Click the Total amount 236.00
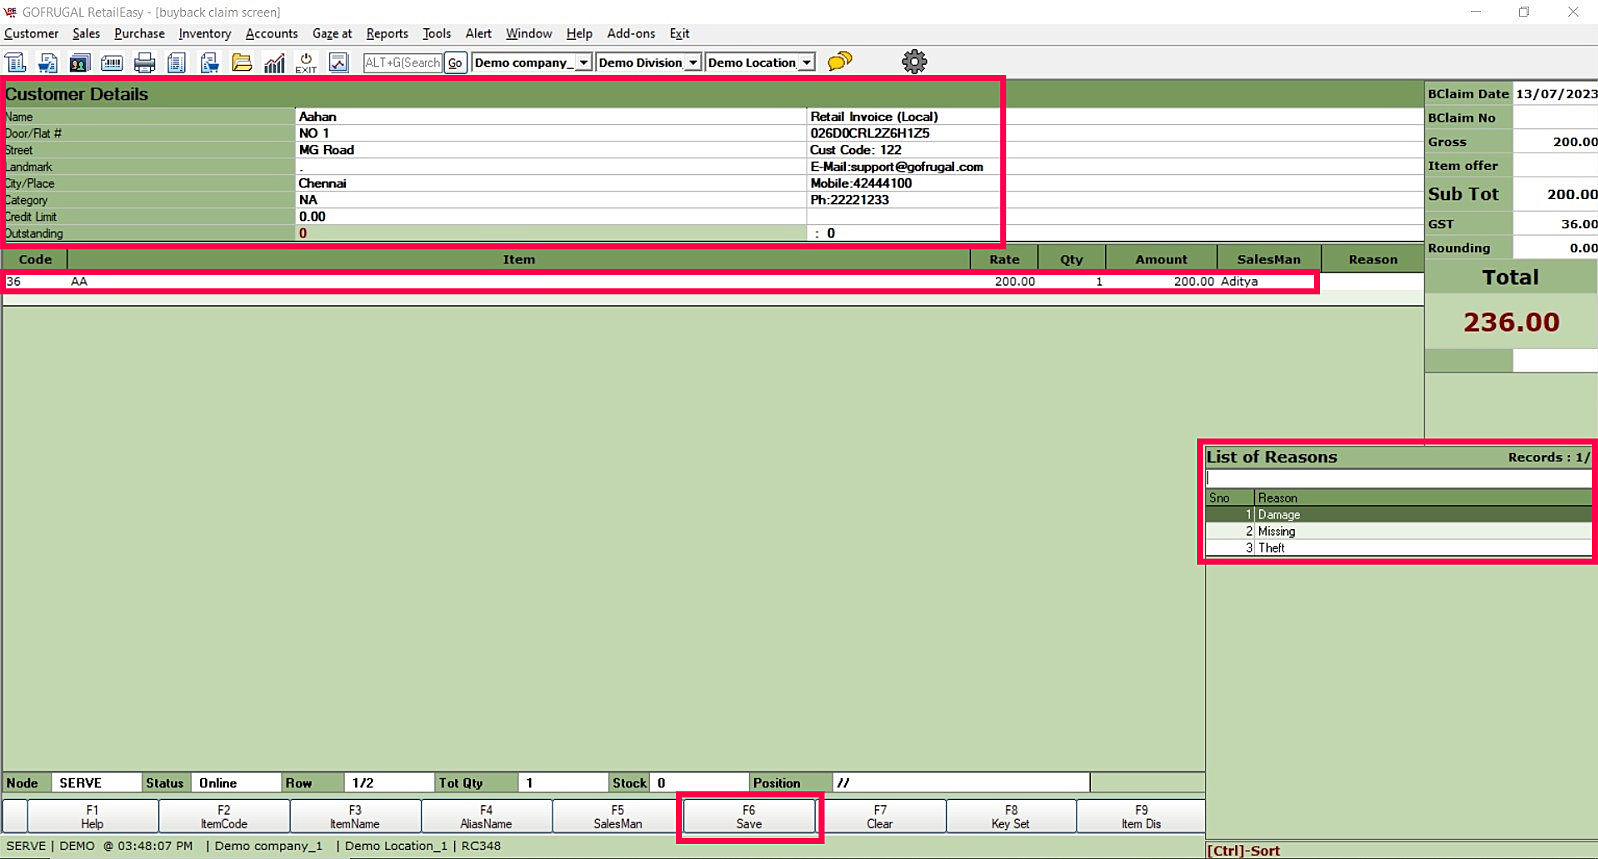 tap(1511, 322)
